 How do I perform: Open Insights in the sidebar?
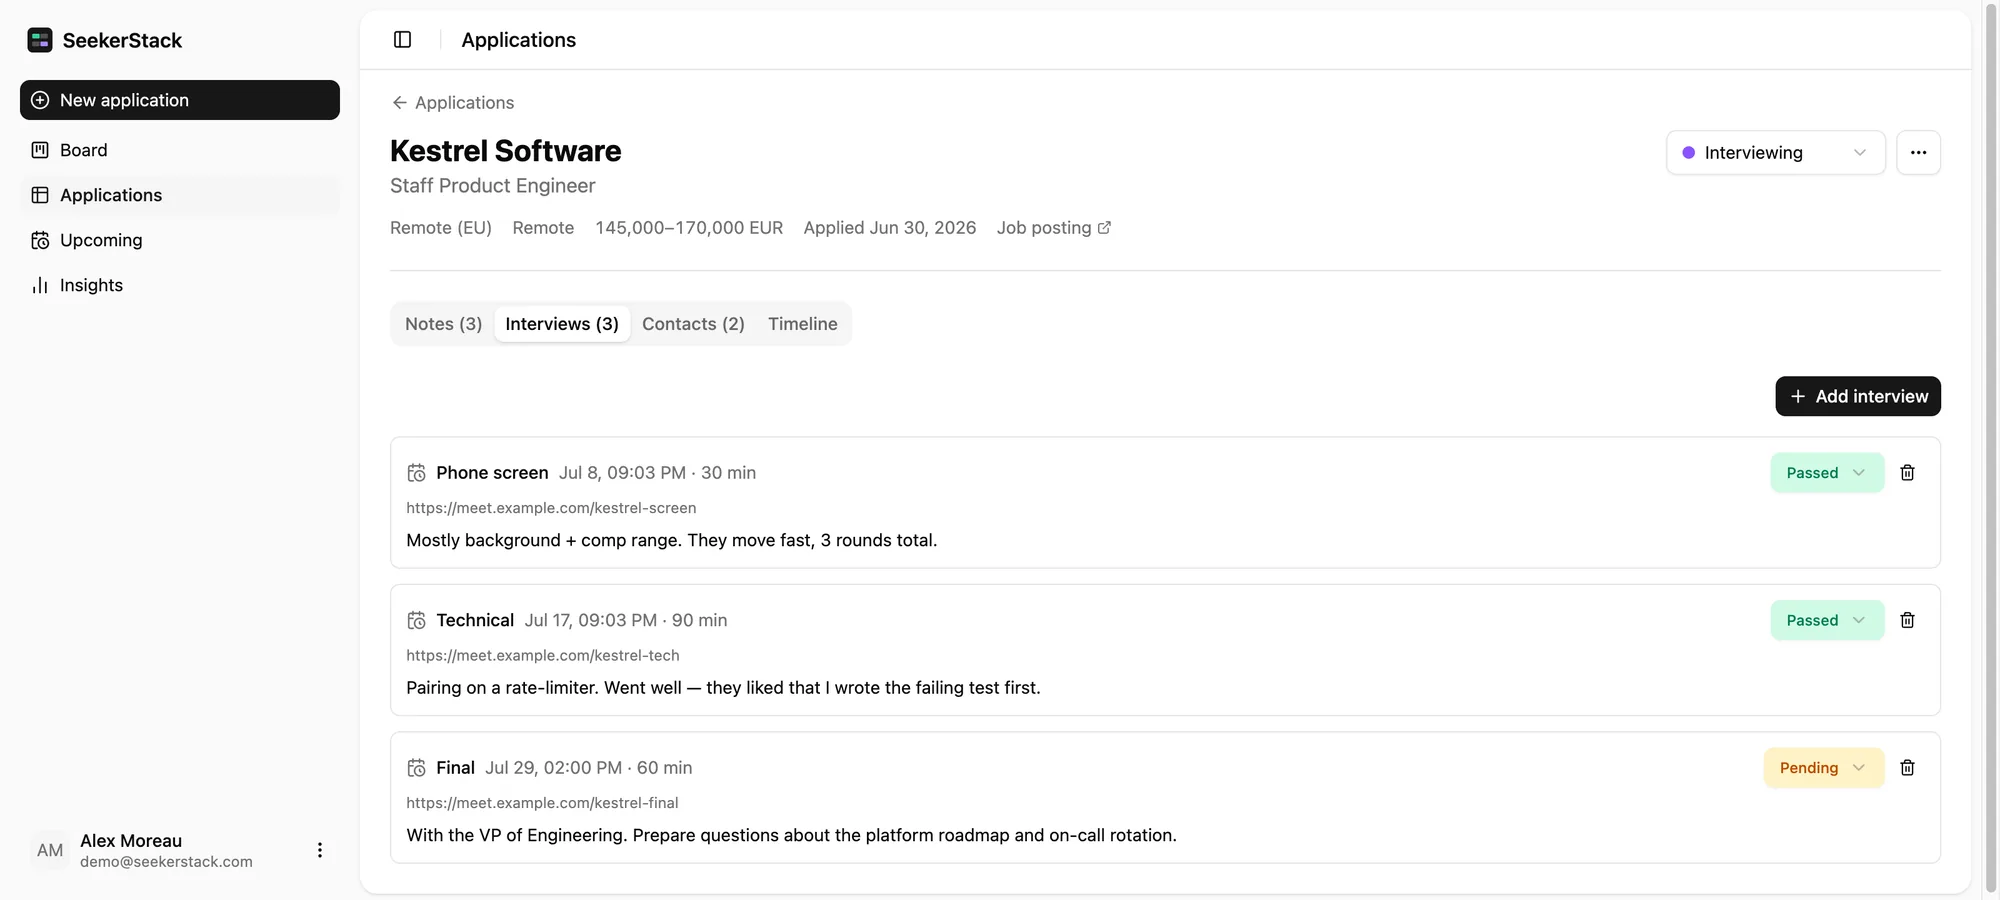tap(180, 285)
